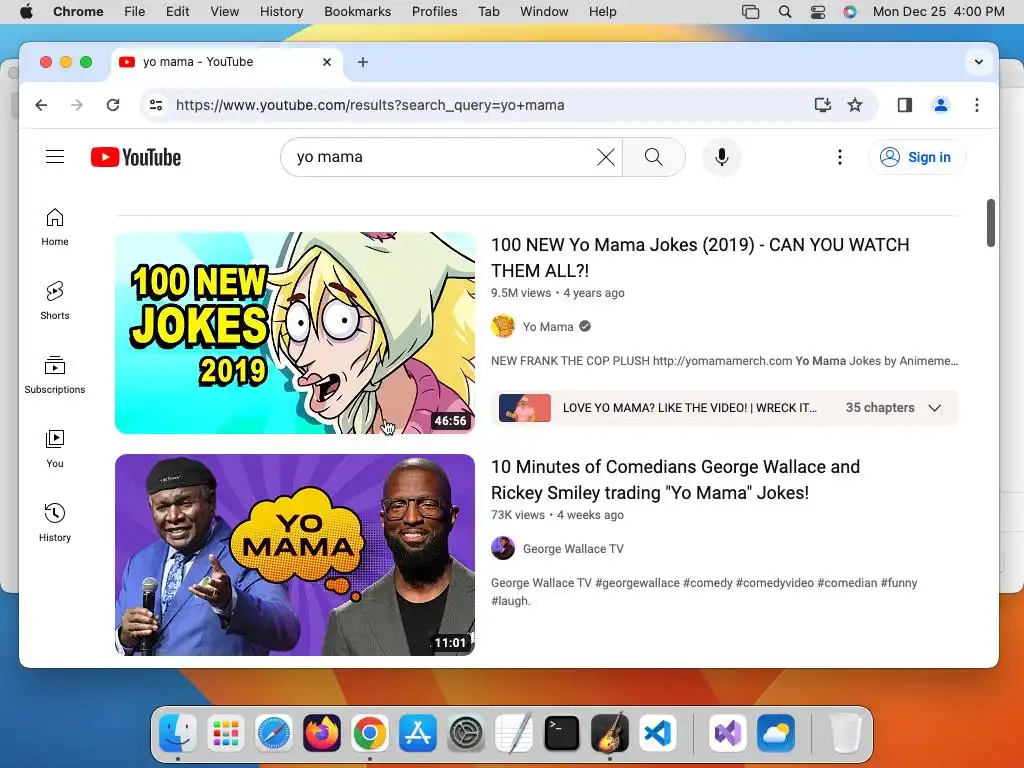The height and width of the screenshot is (768, 1024).
Task: Open Shorts in the sidebar
Action: click(55, 300)
